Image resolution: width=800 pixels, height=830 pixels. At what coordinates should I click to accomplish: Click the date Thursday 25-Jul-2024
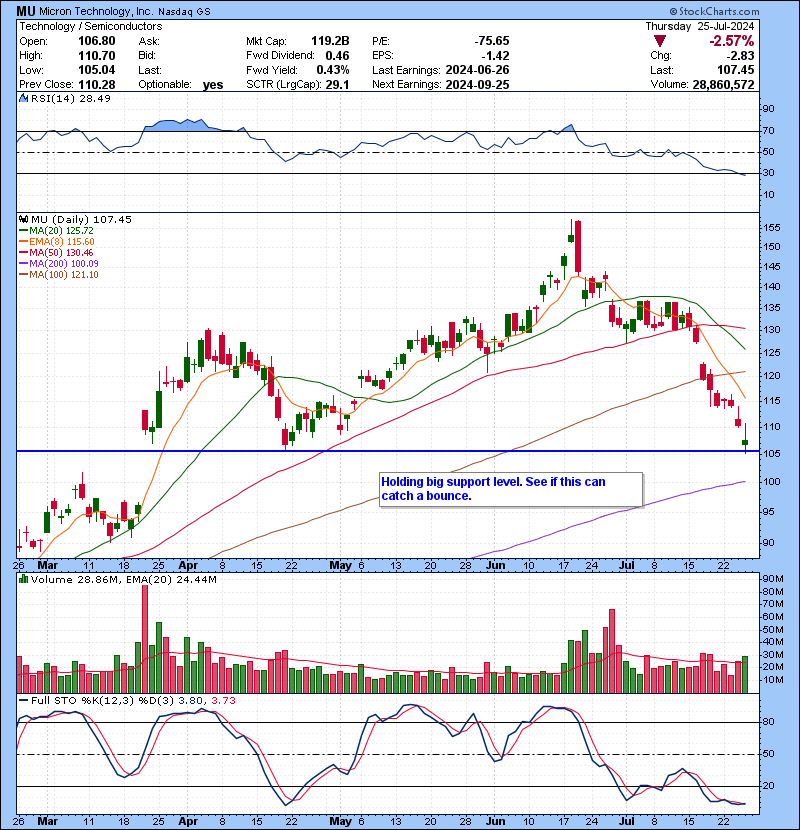point(699,26)
